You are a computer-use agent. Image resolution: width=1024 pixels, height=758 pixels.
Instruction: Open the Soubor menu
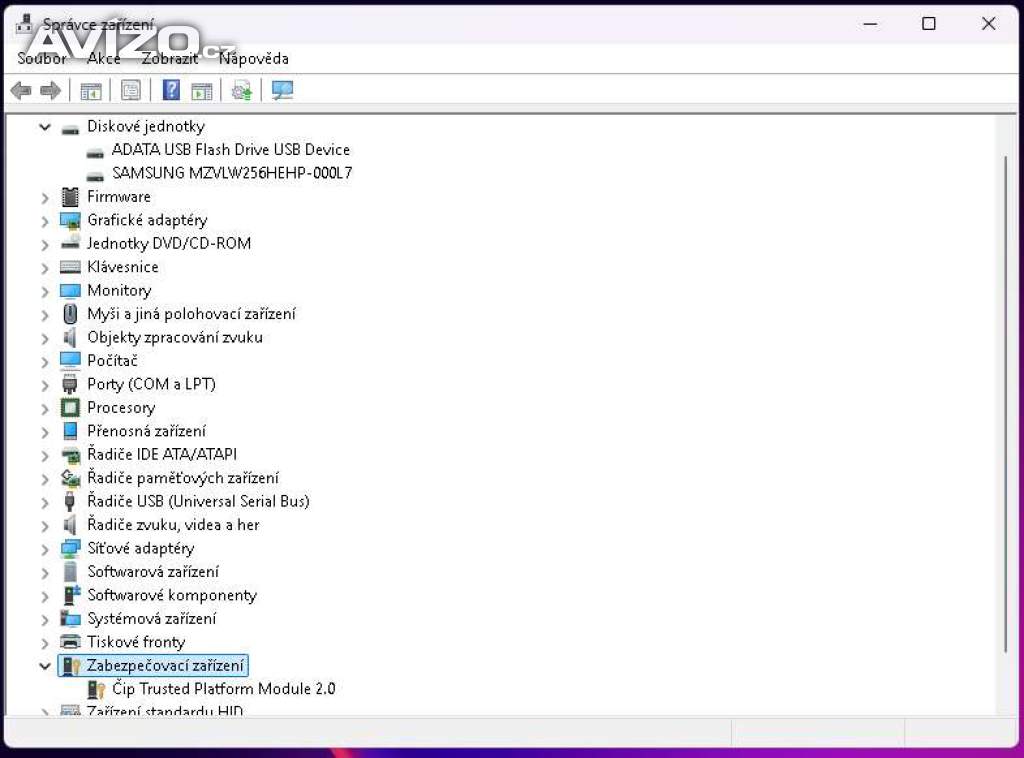42,58
